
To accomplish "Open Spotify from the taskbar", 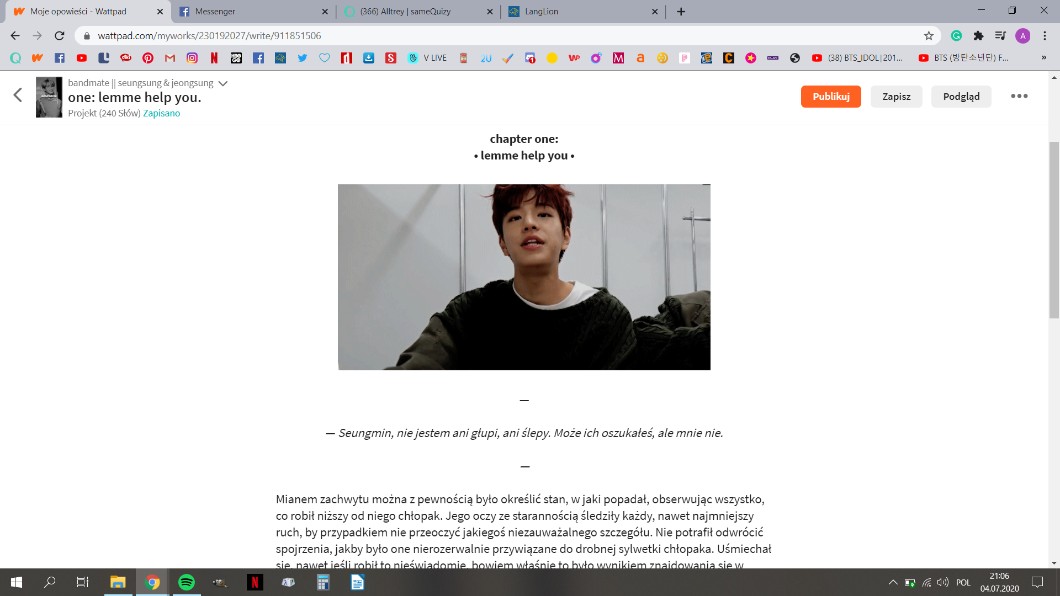I will [x=186, y=582].
